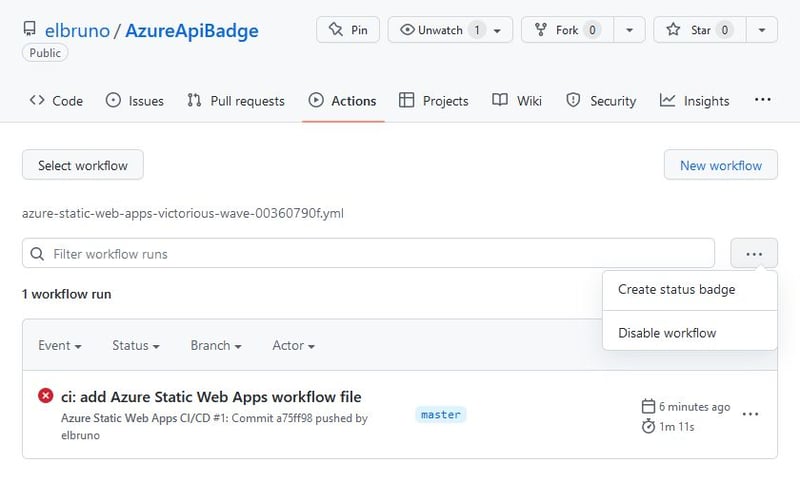Click the Star button
This screenshot has width=800, height=482.
pos(699,30)
